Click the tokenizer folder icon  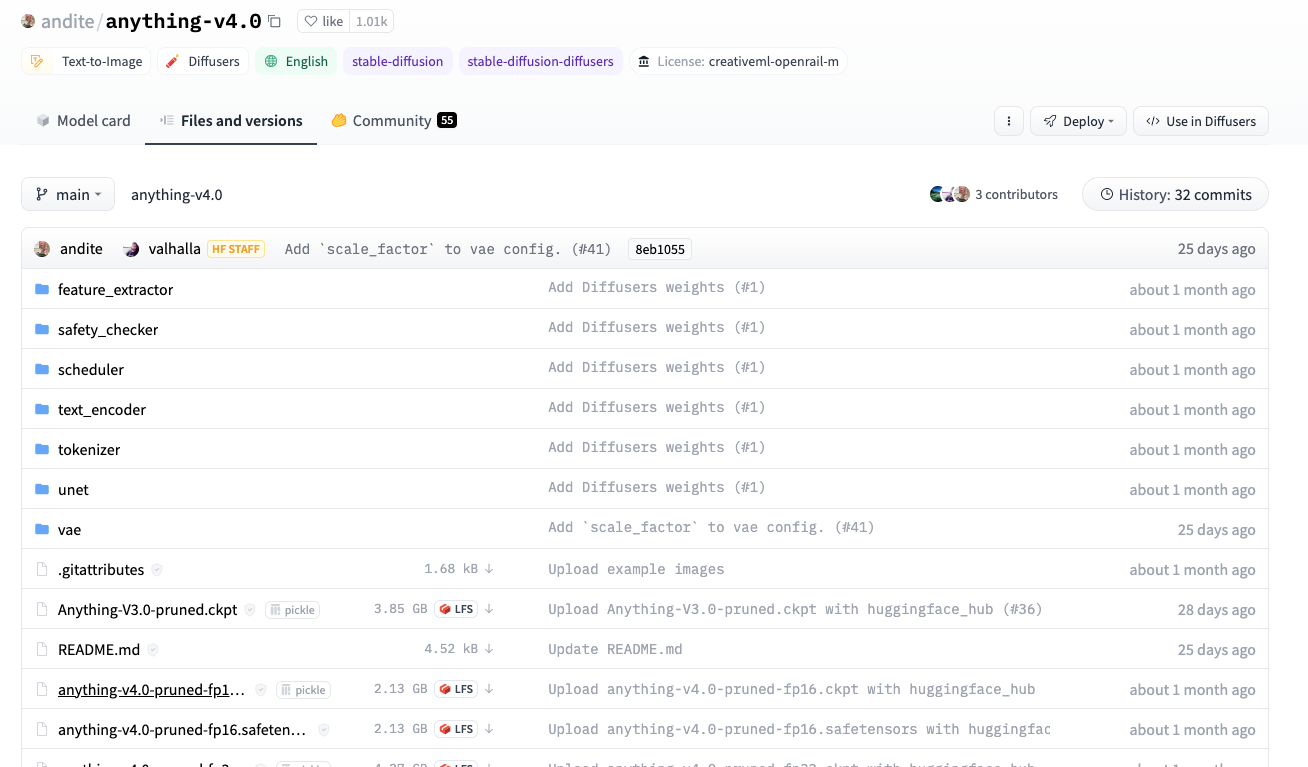42,449
